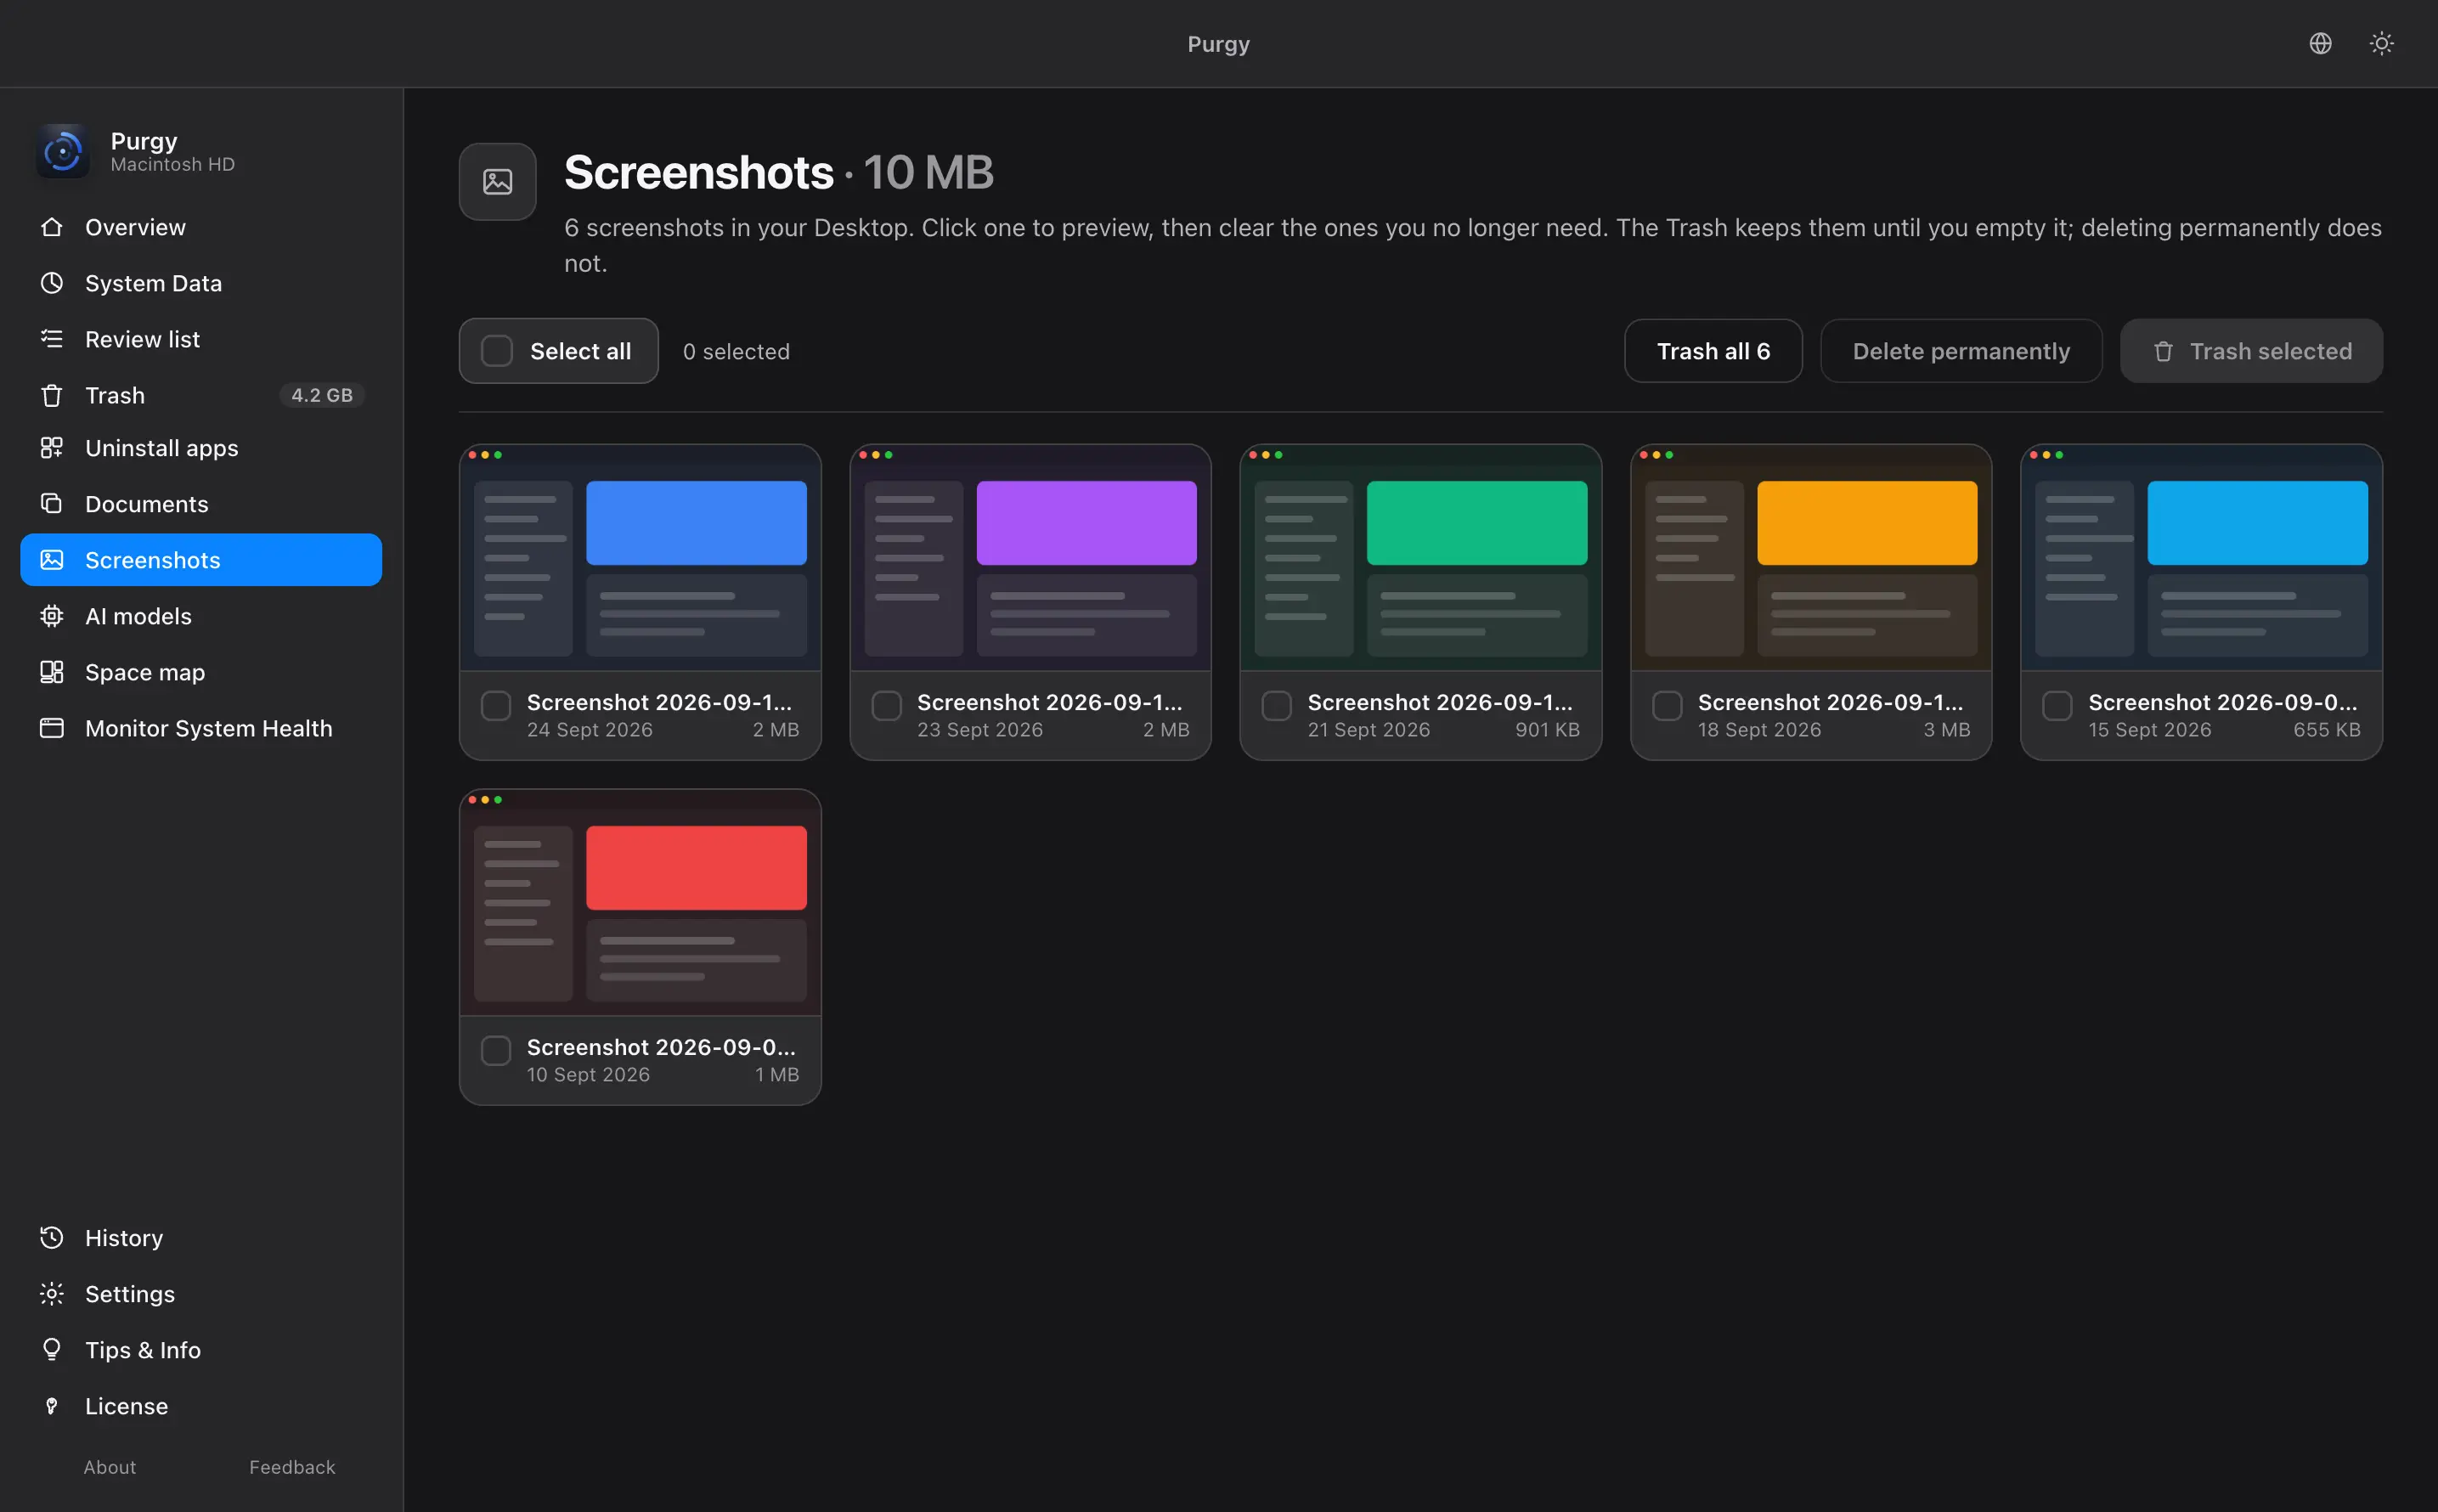Click the 901 KB file size
The width and height of the screenshot is (2438, 1512).
(1547, 730)
